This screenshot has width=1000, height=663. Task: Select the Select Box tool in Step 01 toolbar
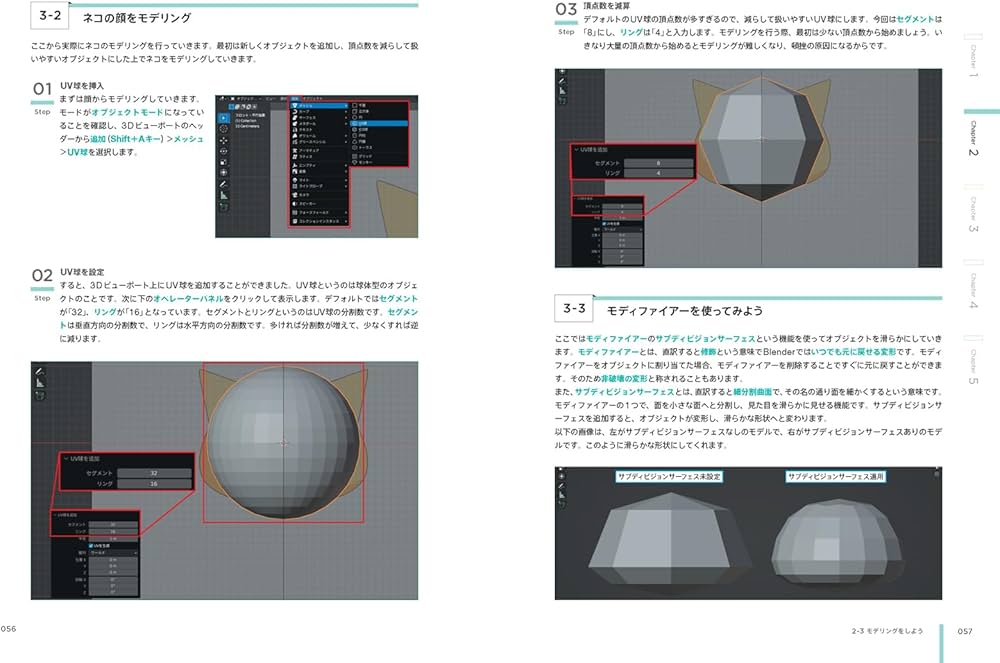[223, 118]
